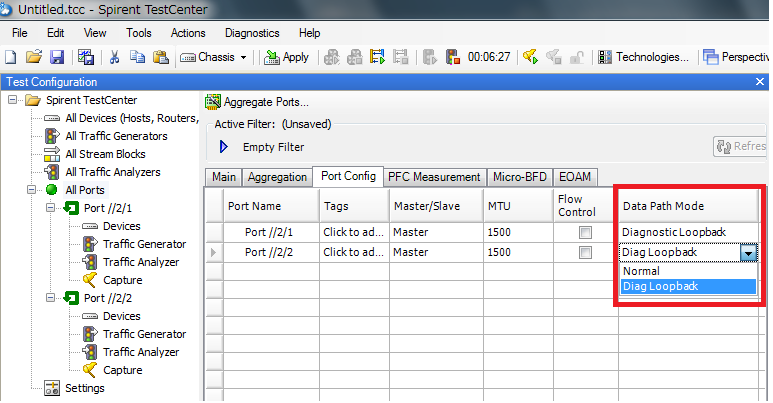
Task: Switch to the Main tab
Action: coord(224,177)
